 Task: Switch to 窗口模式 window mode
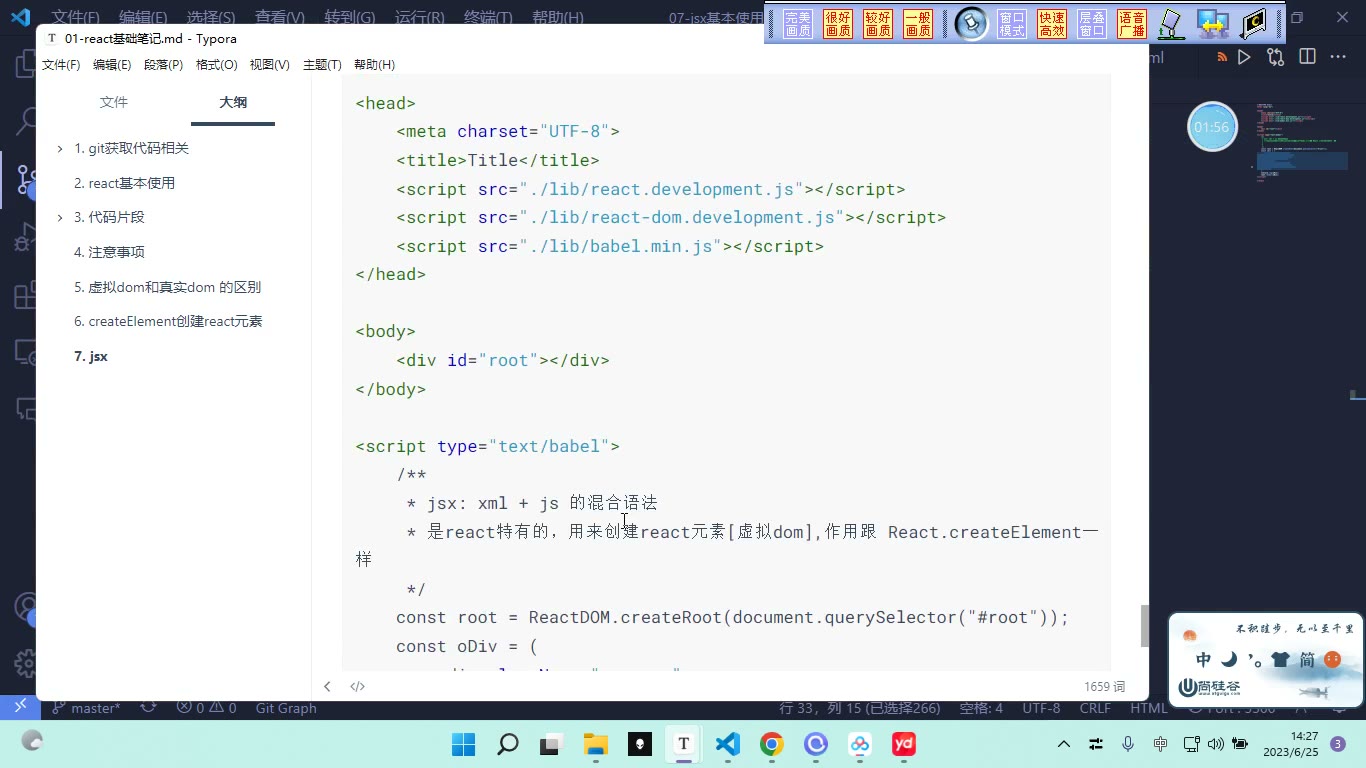point(1012,24)
